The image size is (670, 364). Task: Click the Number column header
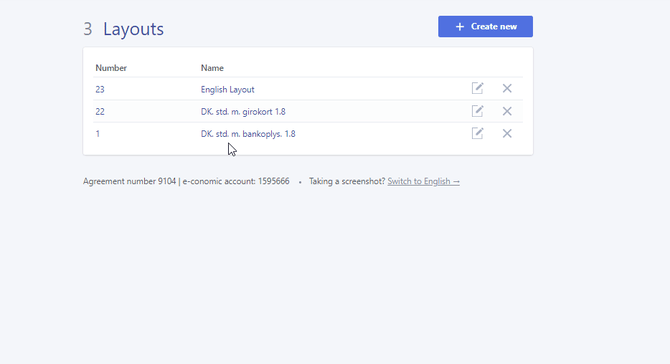pos(111,68)
